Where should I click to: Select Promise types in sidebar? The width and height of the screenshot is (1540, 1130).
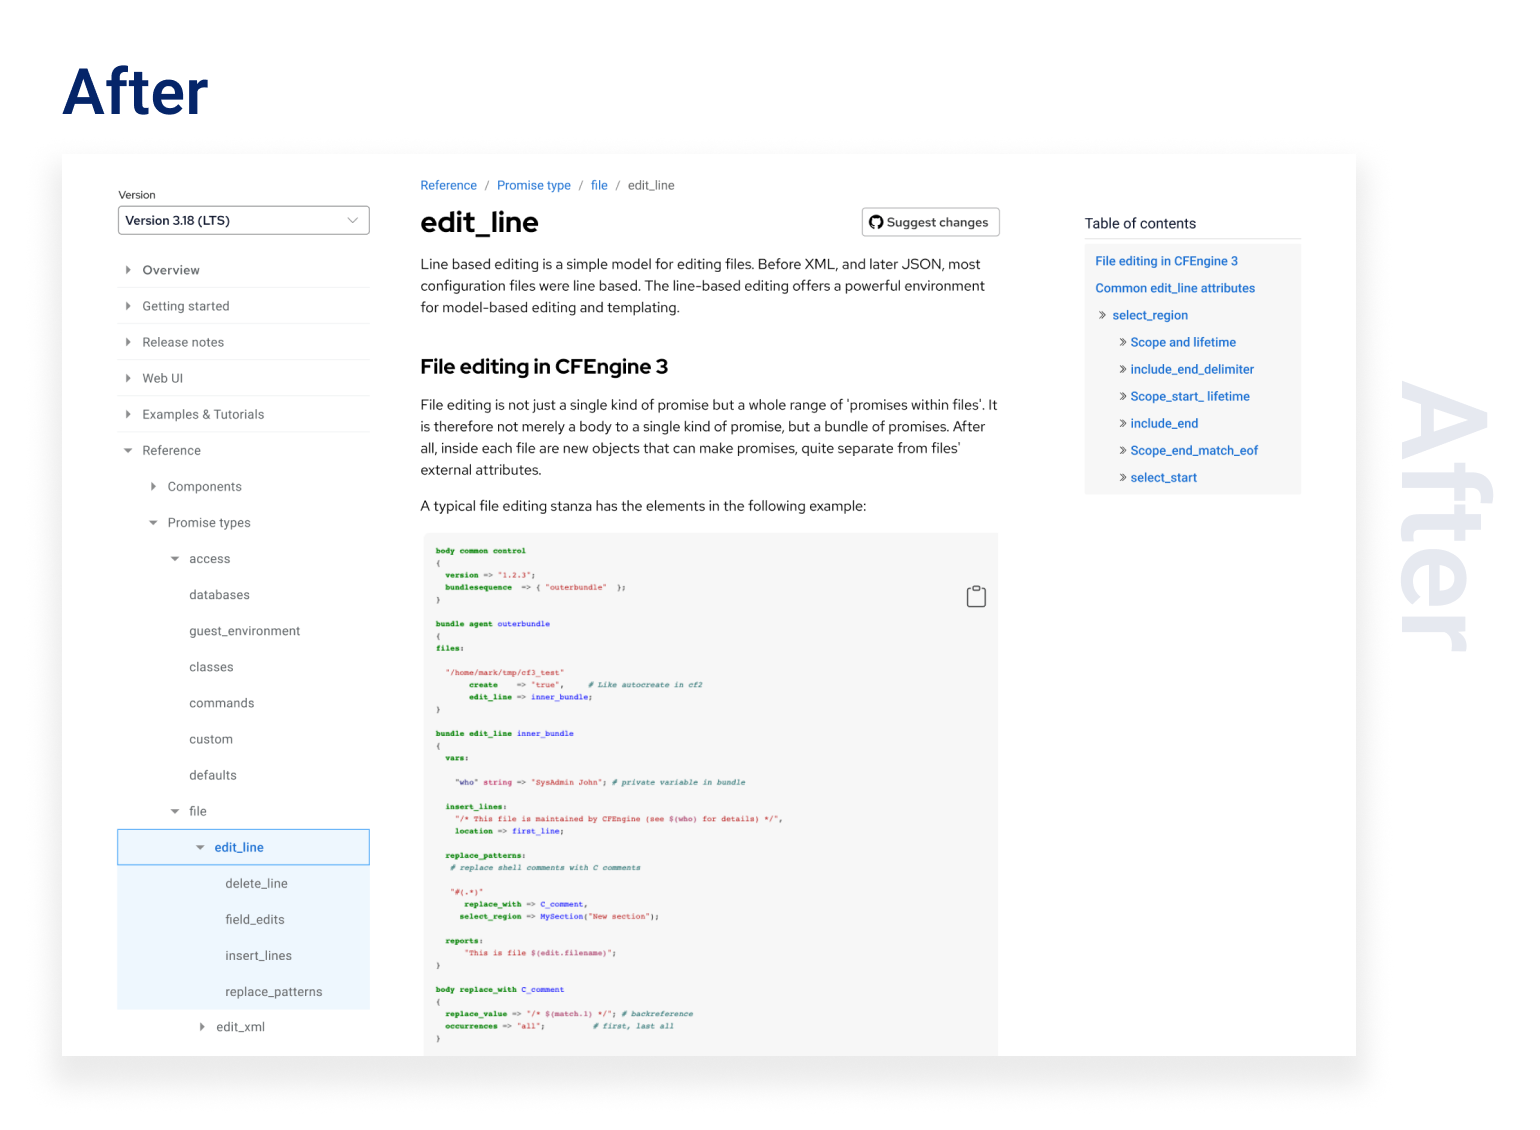click(x=209, y=523)
